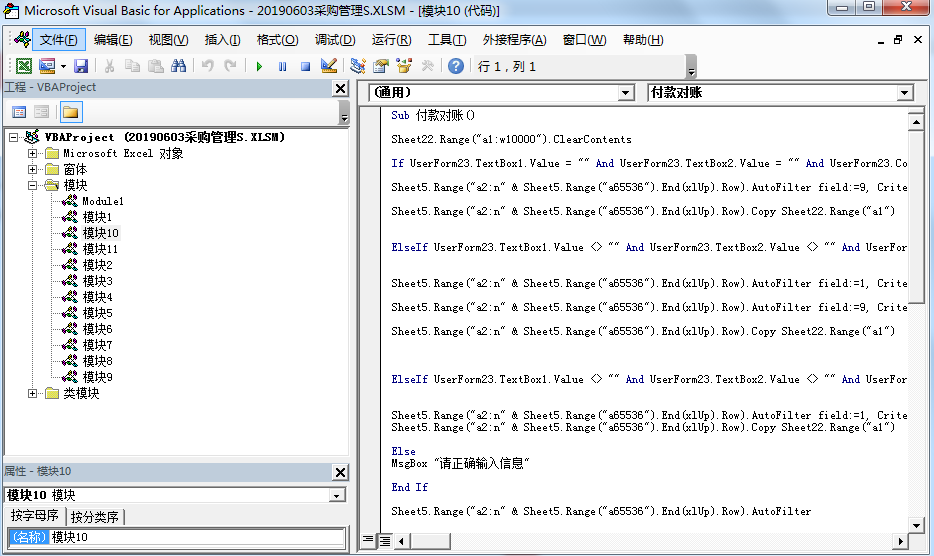Open the 格式(O) menu
Viewport: 934px width, 556px height.
277,40
